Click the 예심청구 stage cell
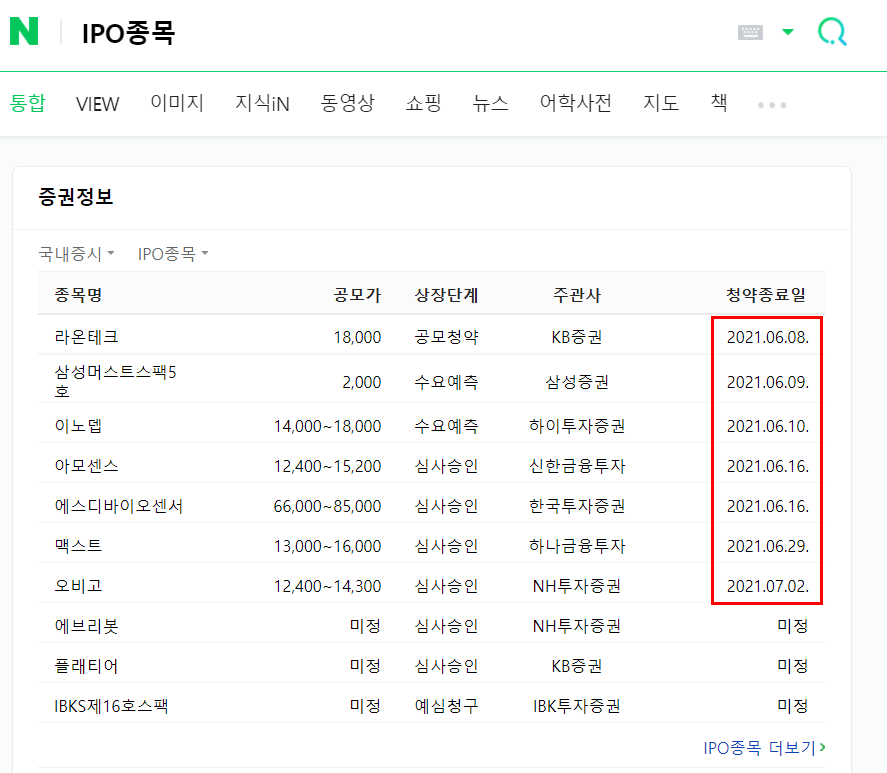The image size is (887, 773). click(446, 706)
